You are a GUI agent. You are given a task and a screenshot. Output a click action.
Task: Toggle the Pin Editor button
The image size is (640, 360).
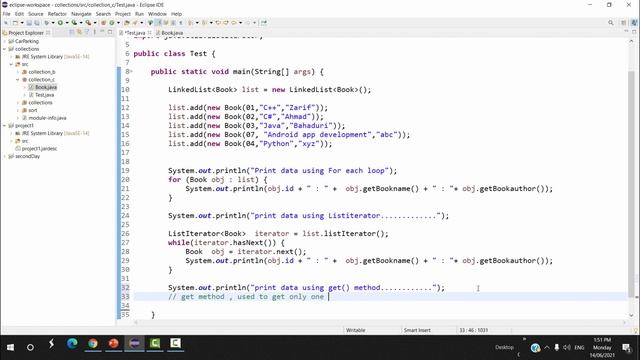(x=263, y=23)
